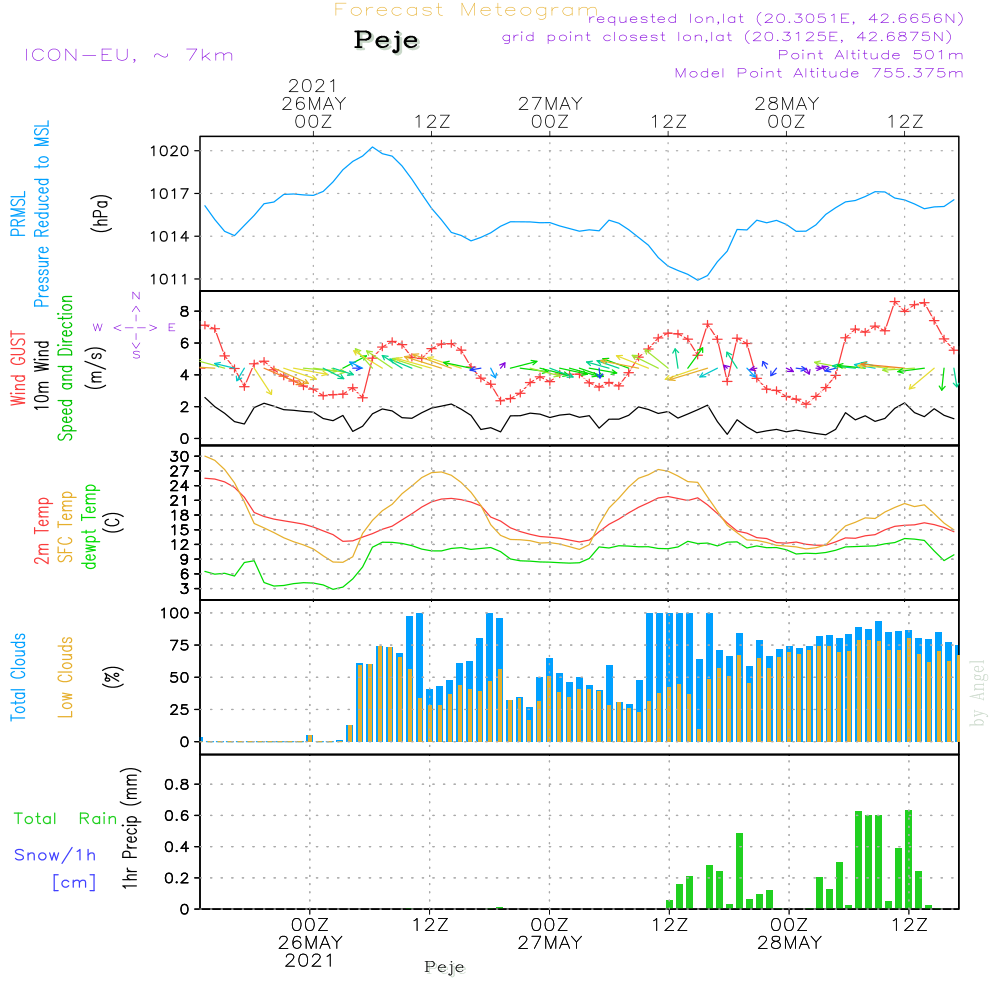Select '2021' label under the bottom axis
Viewport: 1000px width, 1000px height.
tap(309, 960)
